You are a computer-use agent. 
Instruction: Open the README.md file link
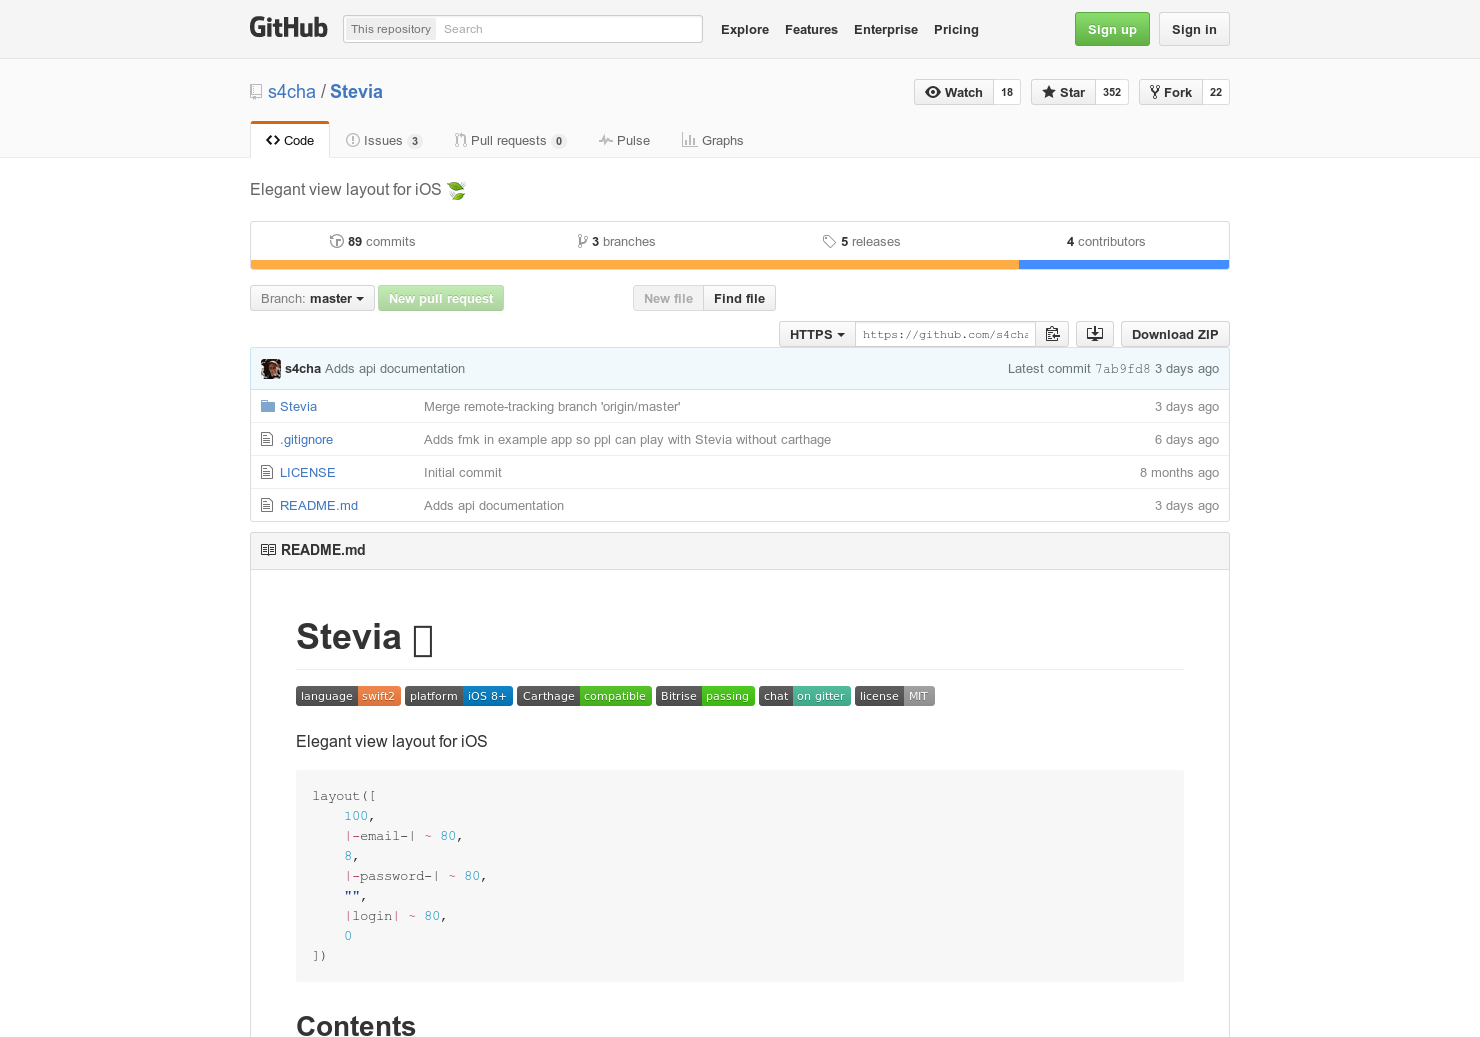tap(319, 505)
